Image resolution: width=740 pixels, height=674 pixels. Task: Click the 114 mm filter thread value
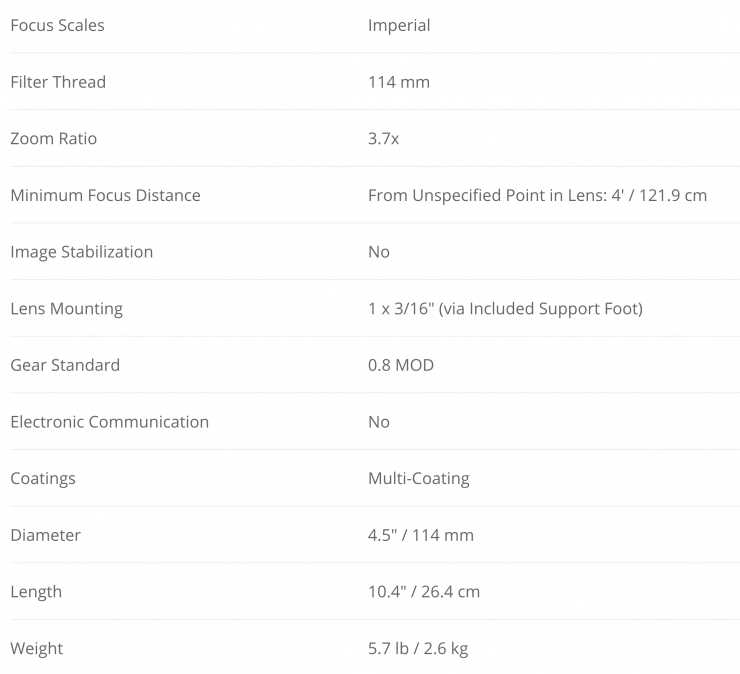(399, 82)
